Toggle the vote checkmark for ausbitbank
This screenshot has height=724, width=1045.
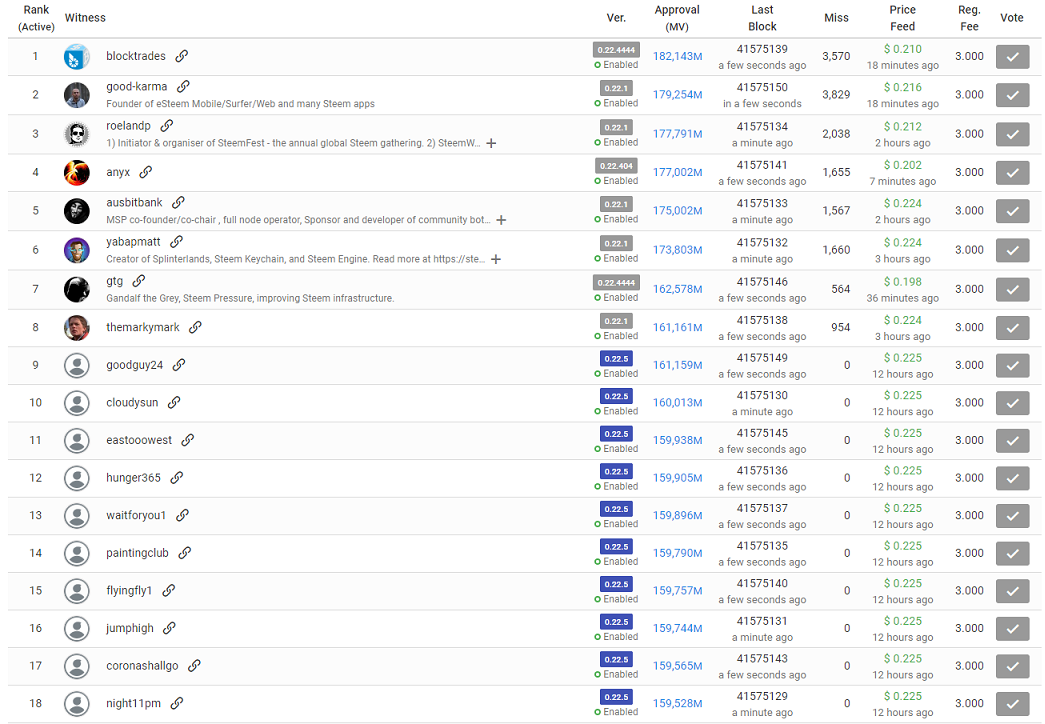[1012, 211]
